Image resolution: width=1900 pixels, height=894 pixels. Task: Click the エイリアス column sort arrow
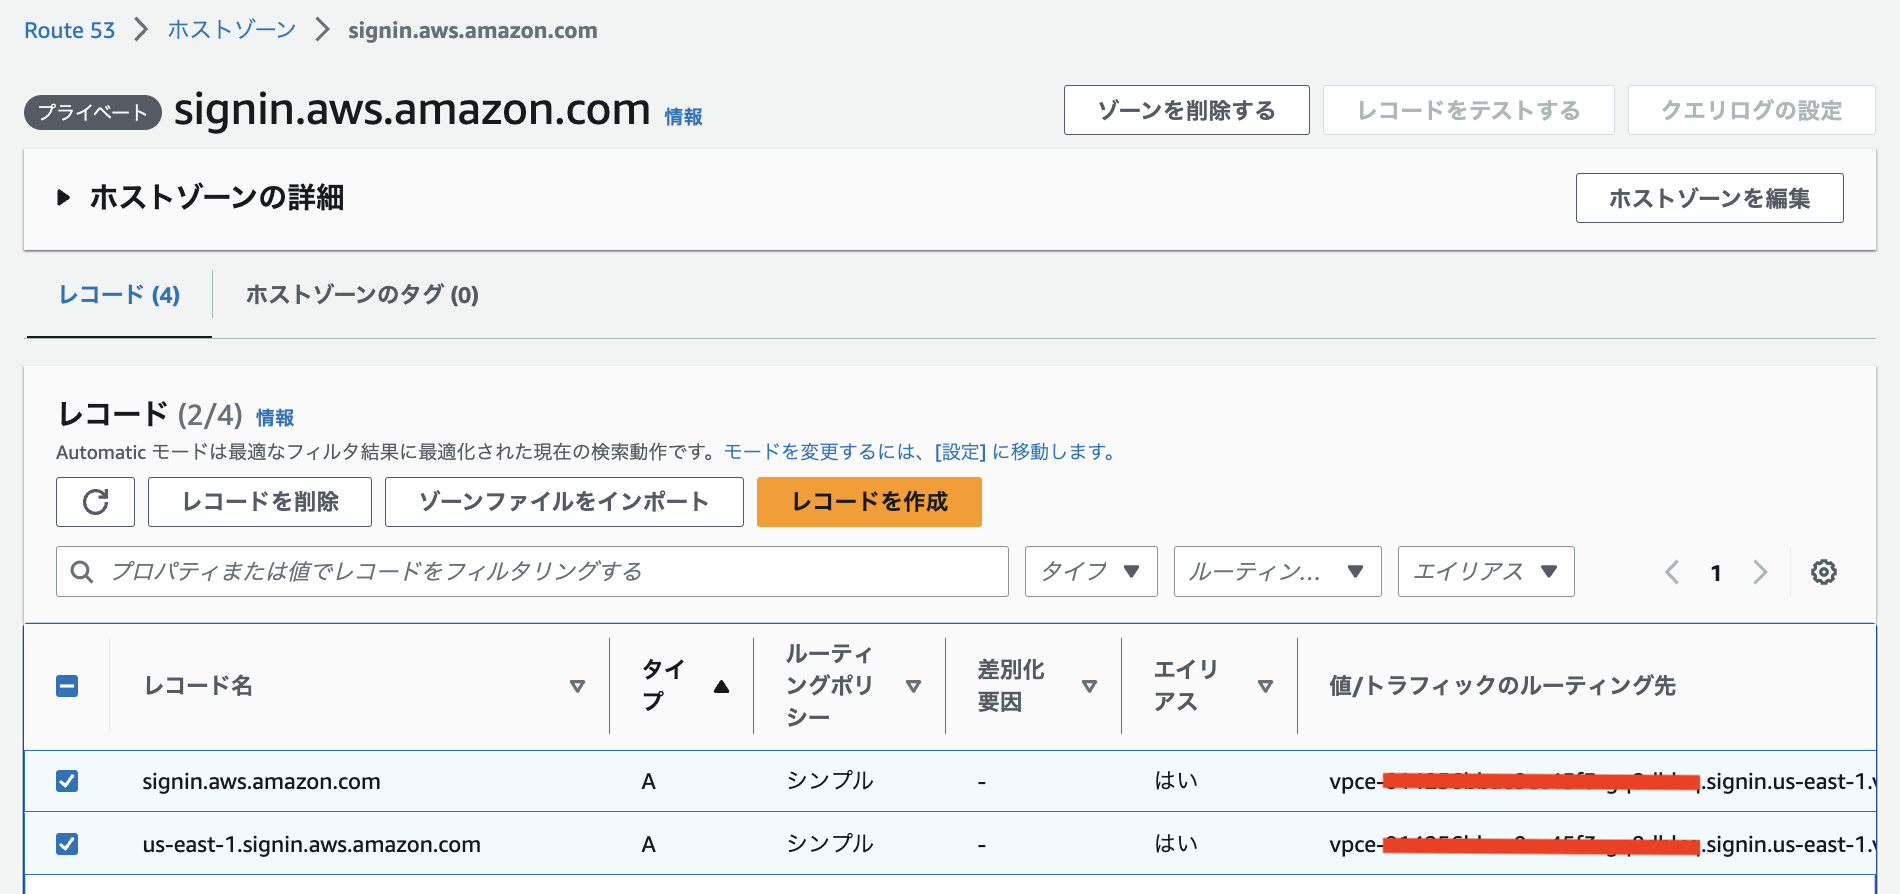click(x=1265, y=686)
